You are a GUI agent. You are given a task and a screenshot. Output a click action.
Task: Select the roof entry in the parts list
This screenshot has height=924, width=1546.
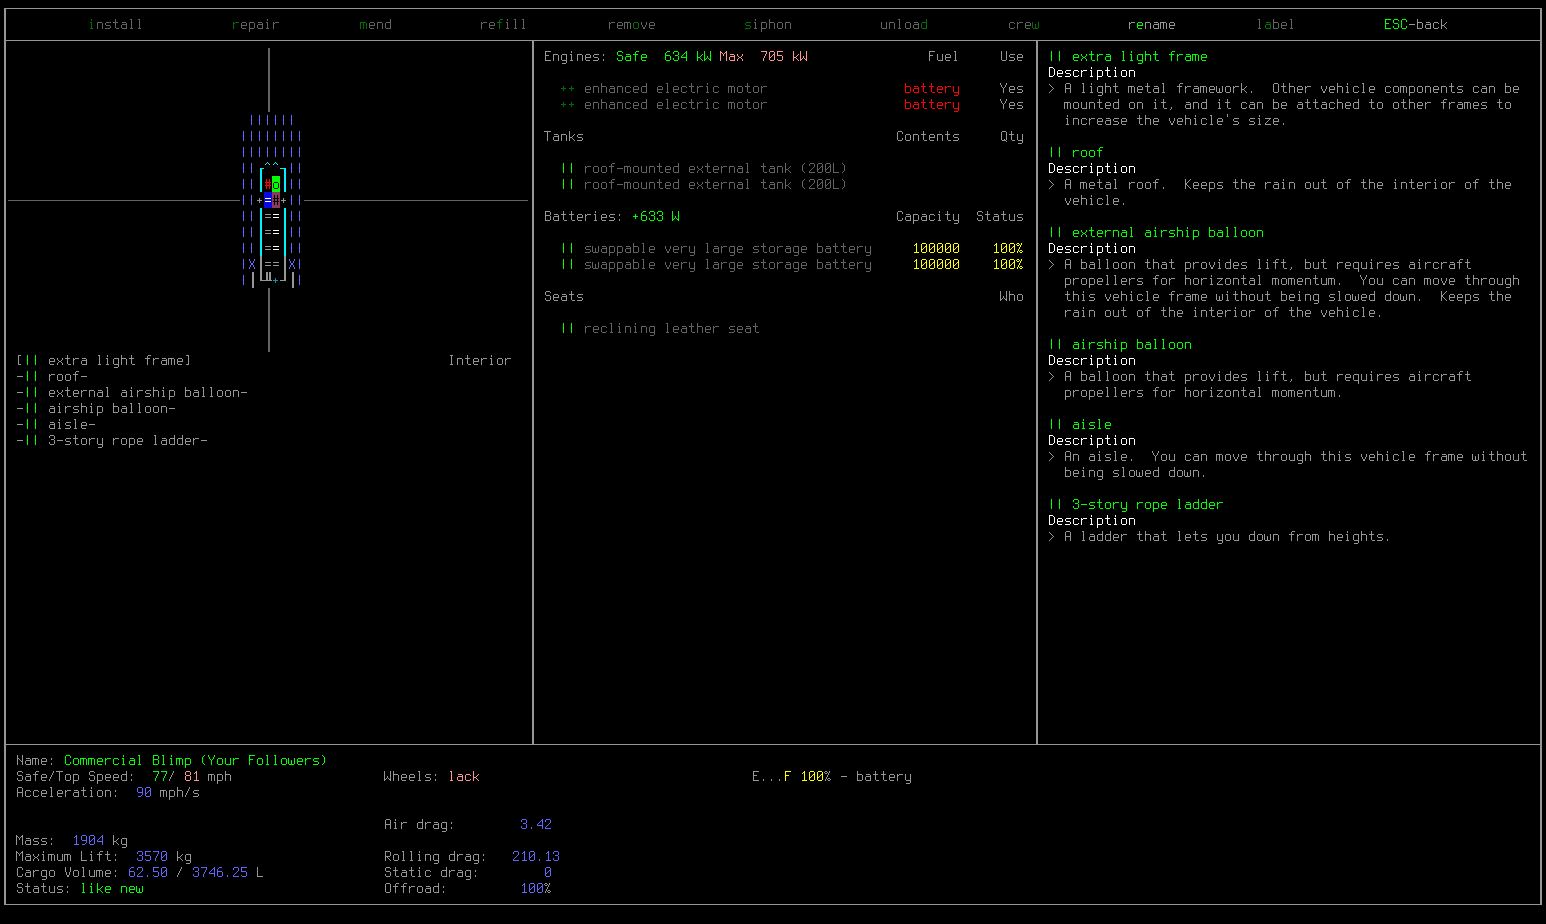(52, 376)
